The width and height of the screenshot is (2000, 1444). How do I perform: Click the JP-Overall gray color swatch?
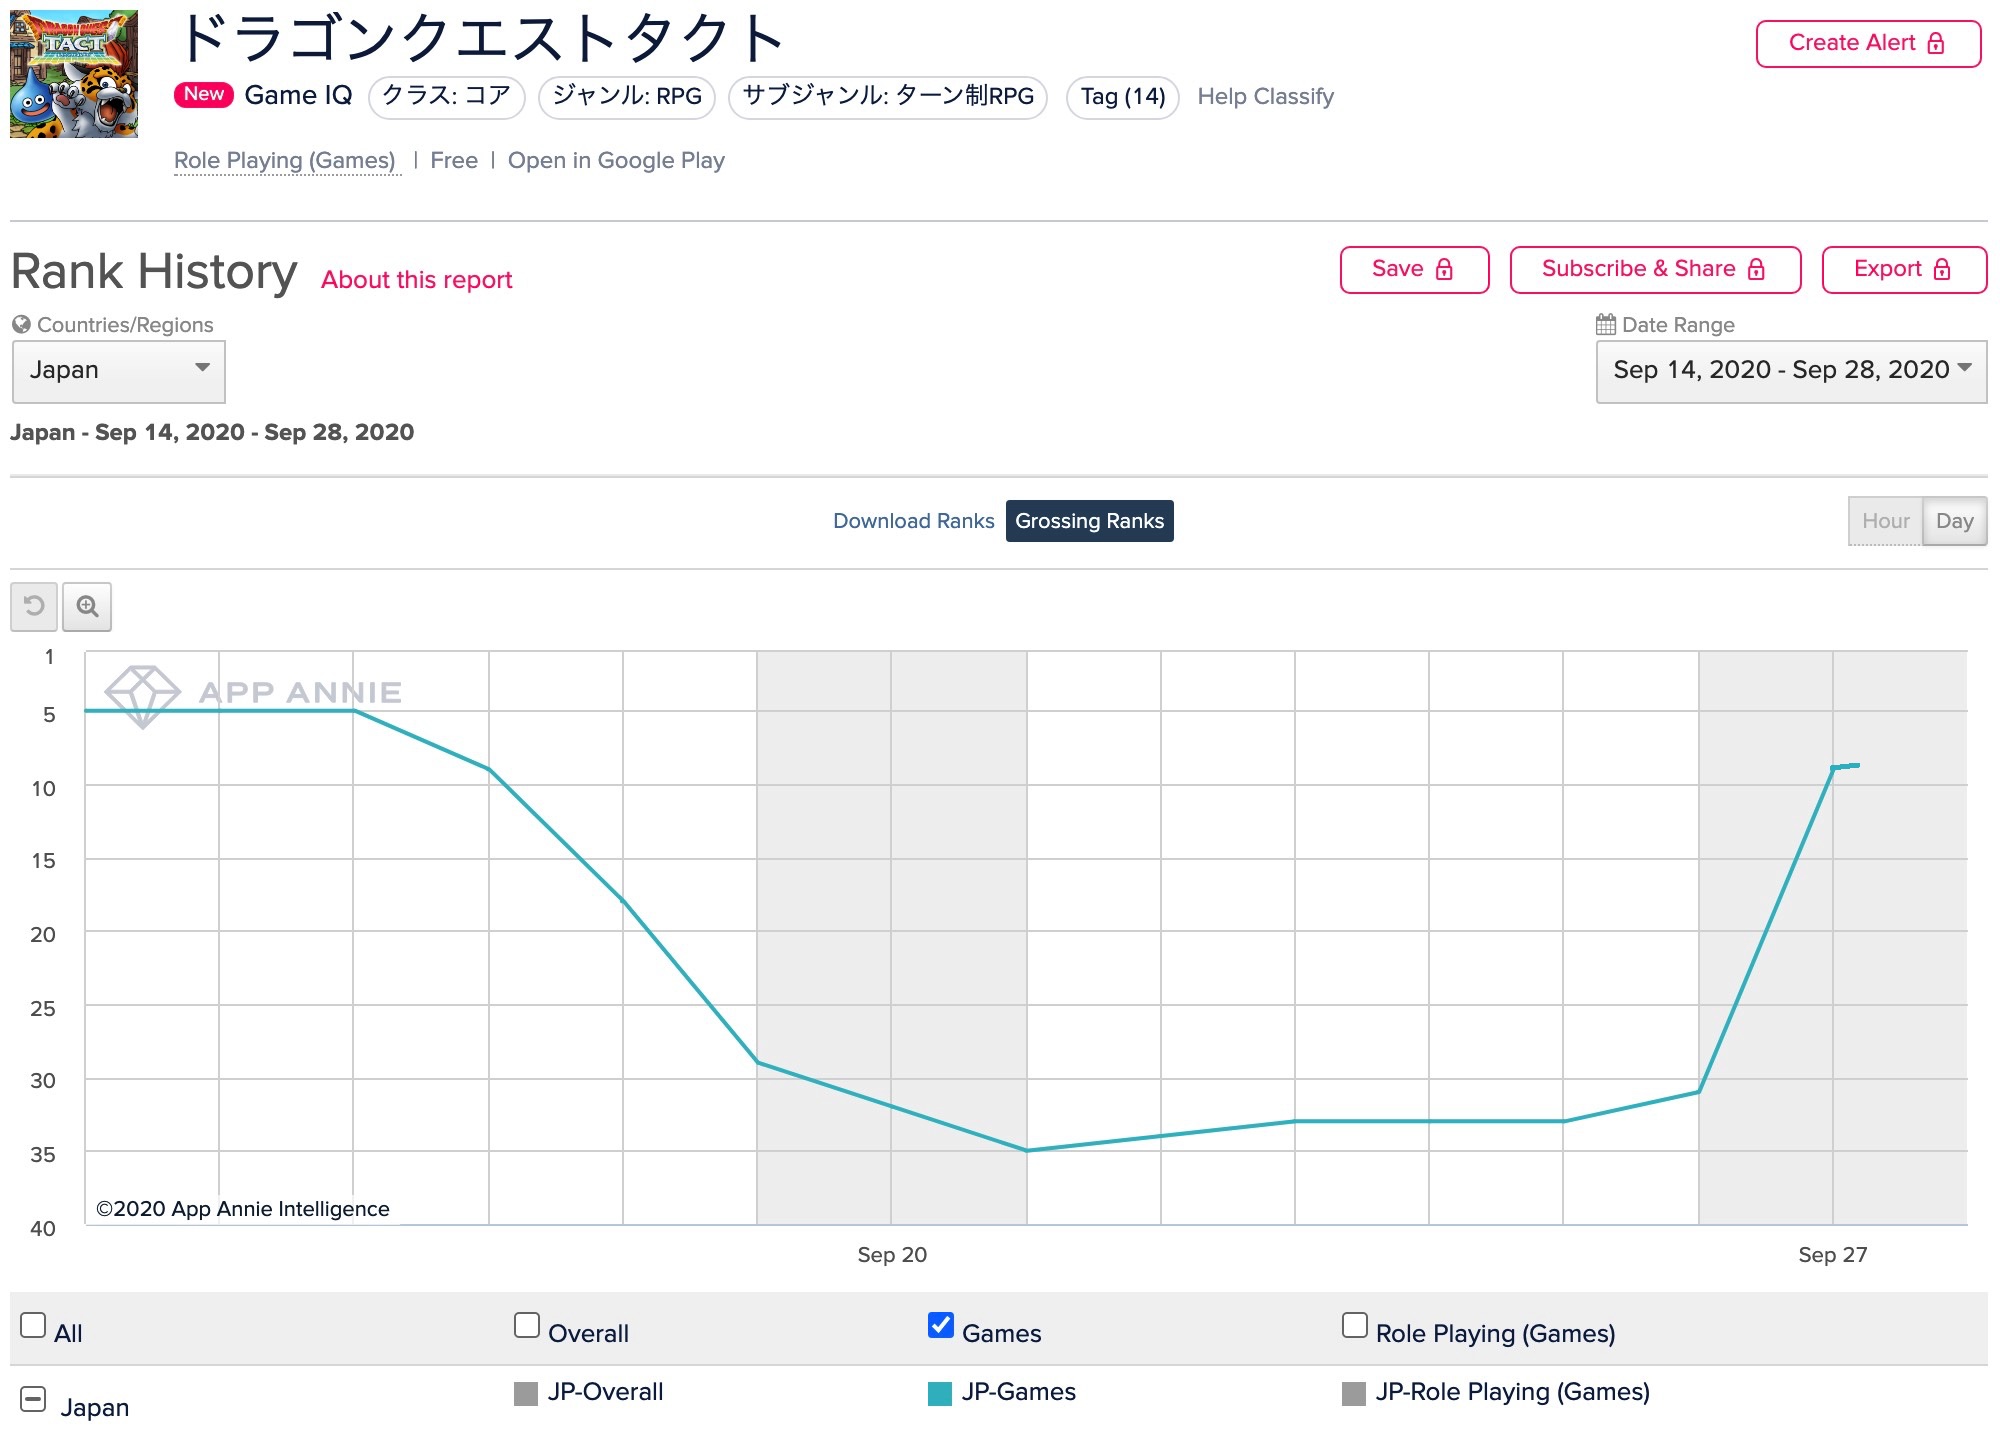[x=526, y=1393]
